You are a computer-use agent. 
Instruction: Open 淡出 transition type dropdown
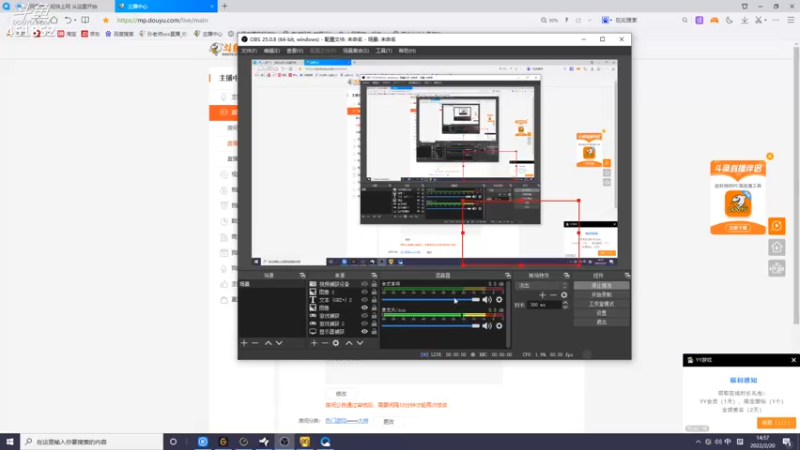pyautogui.click(x=542, y=285)
